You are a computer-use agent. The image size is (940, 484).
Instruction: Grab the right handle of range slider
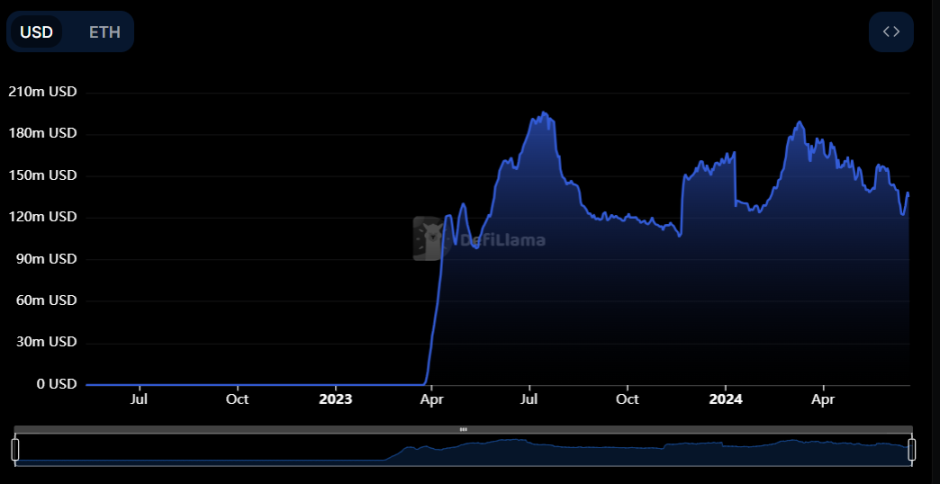[x=911, y=450]
